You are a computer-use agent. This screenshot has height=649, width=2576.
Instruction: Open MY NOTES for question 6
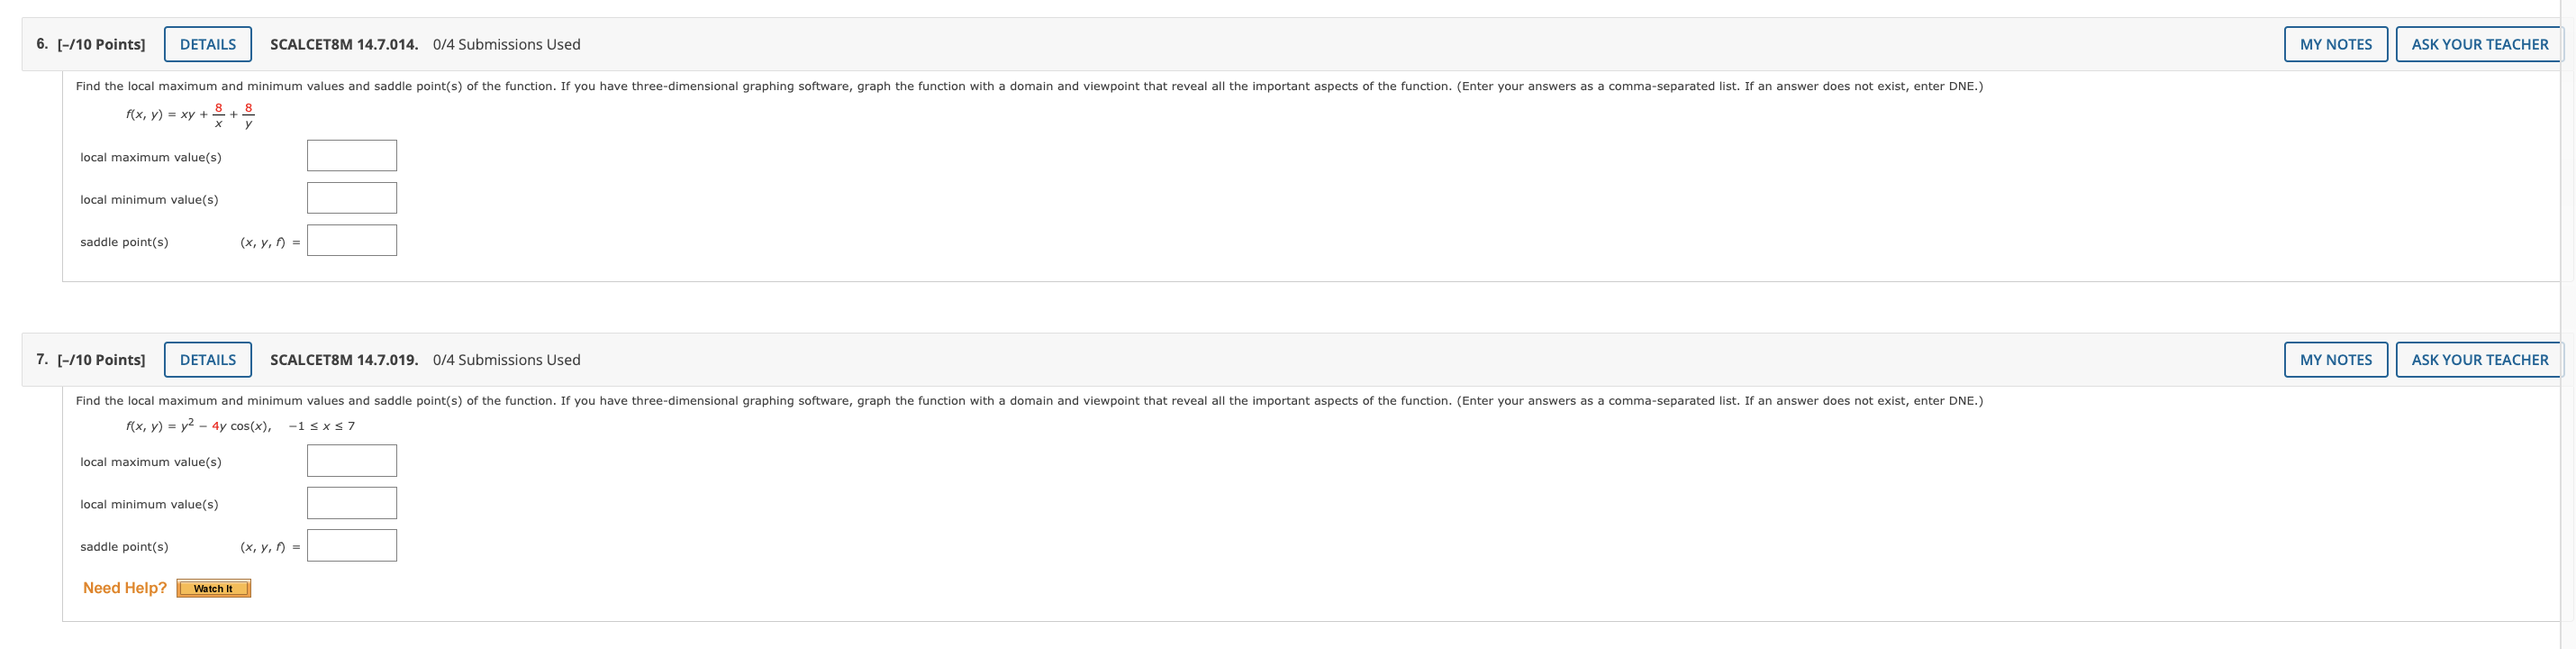coord(2335,44)
